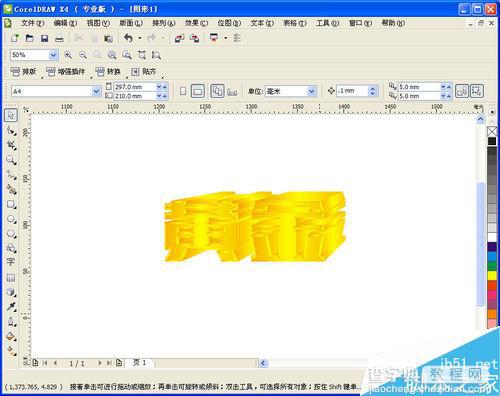This screenshot has width=500, height=396.
Task: Click the no-fill (X) swatch
Action: [x=492, y=131]
